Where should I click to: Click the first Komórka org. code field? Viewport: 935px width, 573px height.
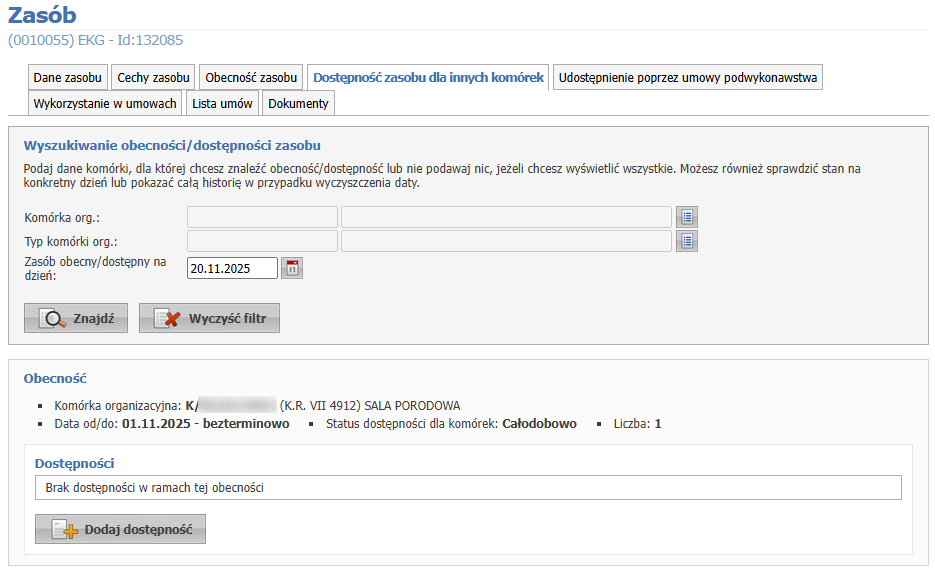pos(262,217)
